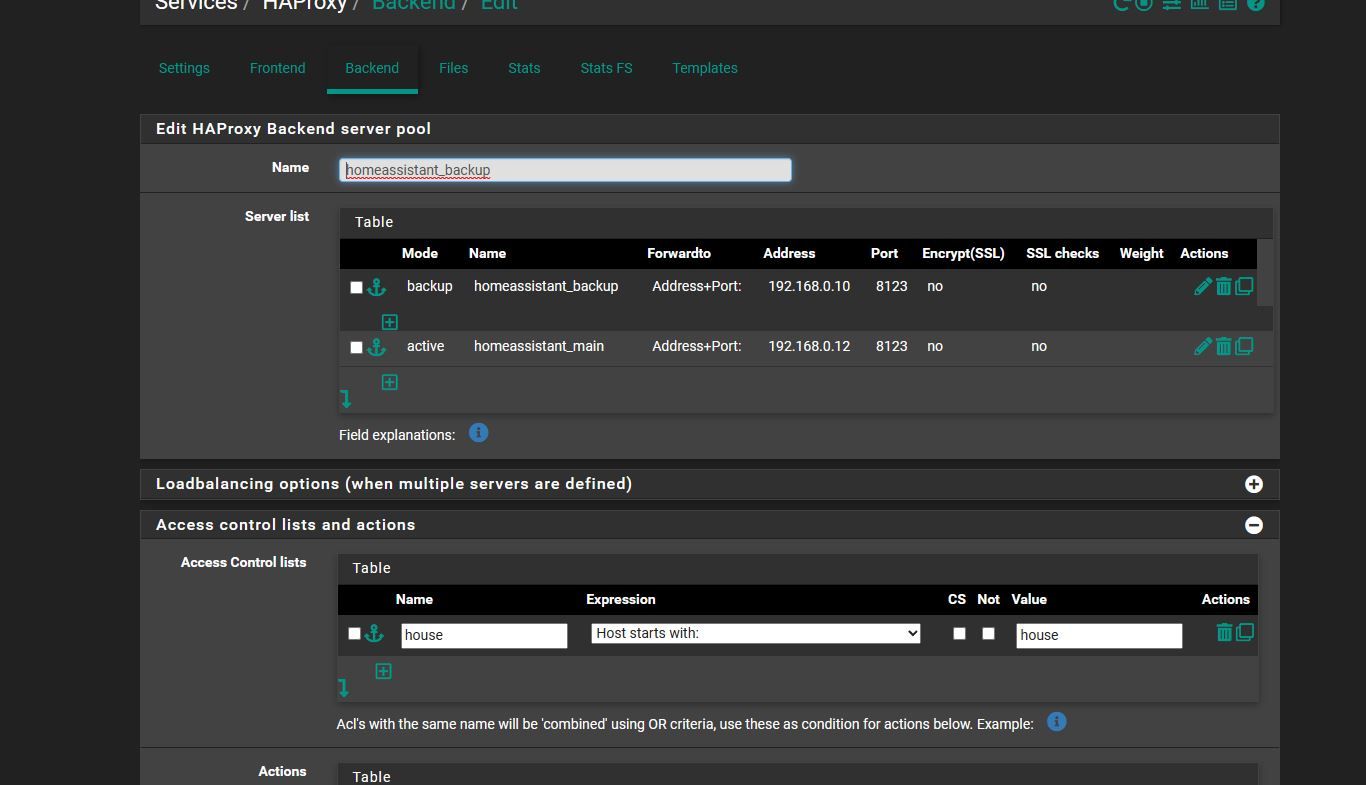Click homeassistant_main name in server list
Viewport: 1366px width, 785px height.
tap(539, 346)
